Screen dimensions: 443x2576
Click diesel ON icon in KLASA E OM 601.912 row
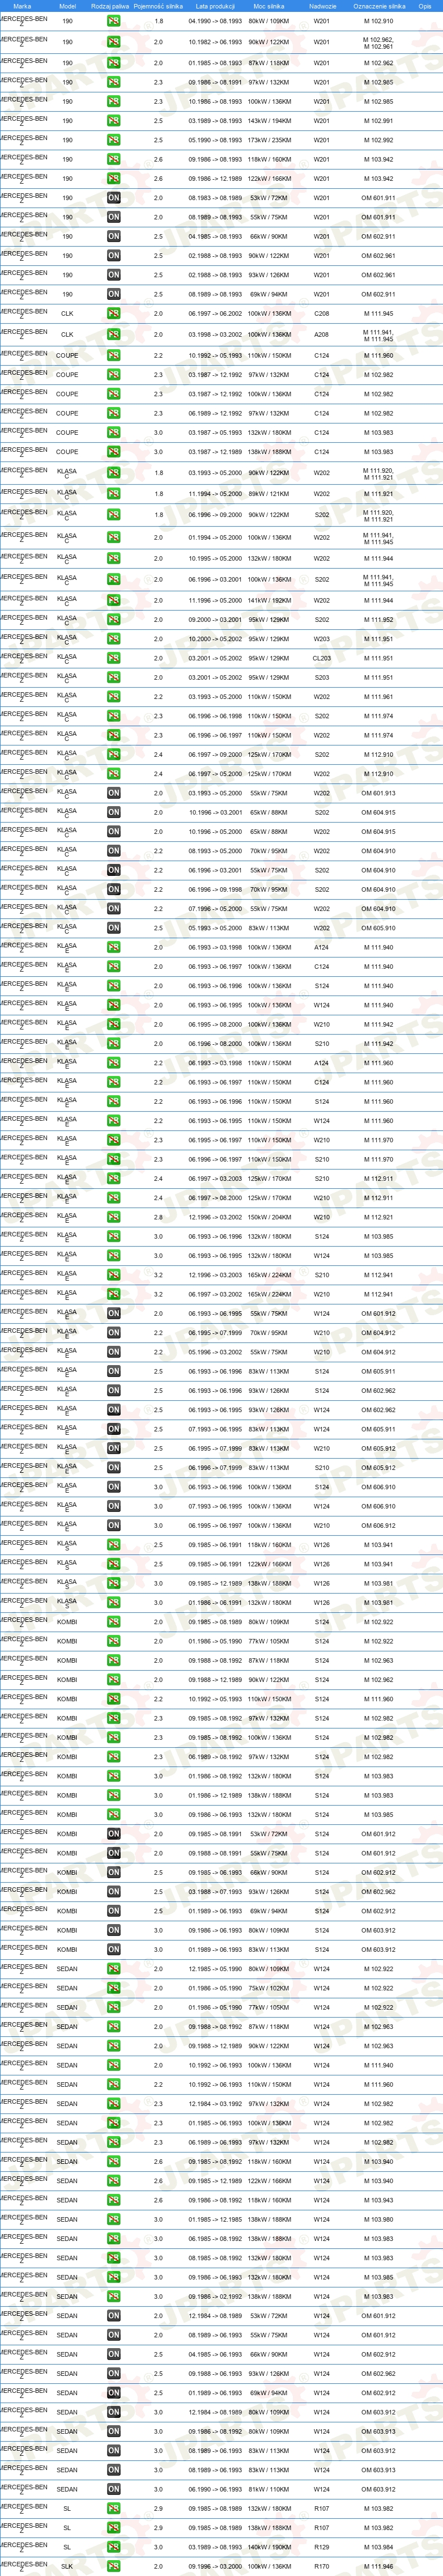114,1314
